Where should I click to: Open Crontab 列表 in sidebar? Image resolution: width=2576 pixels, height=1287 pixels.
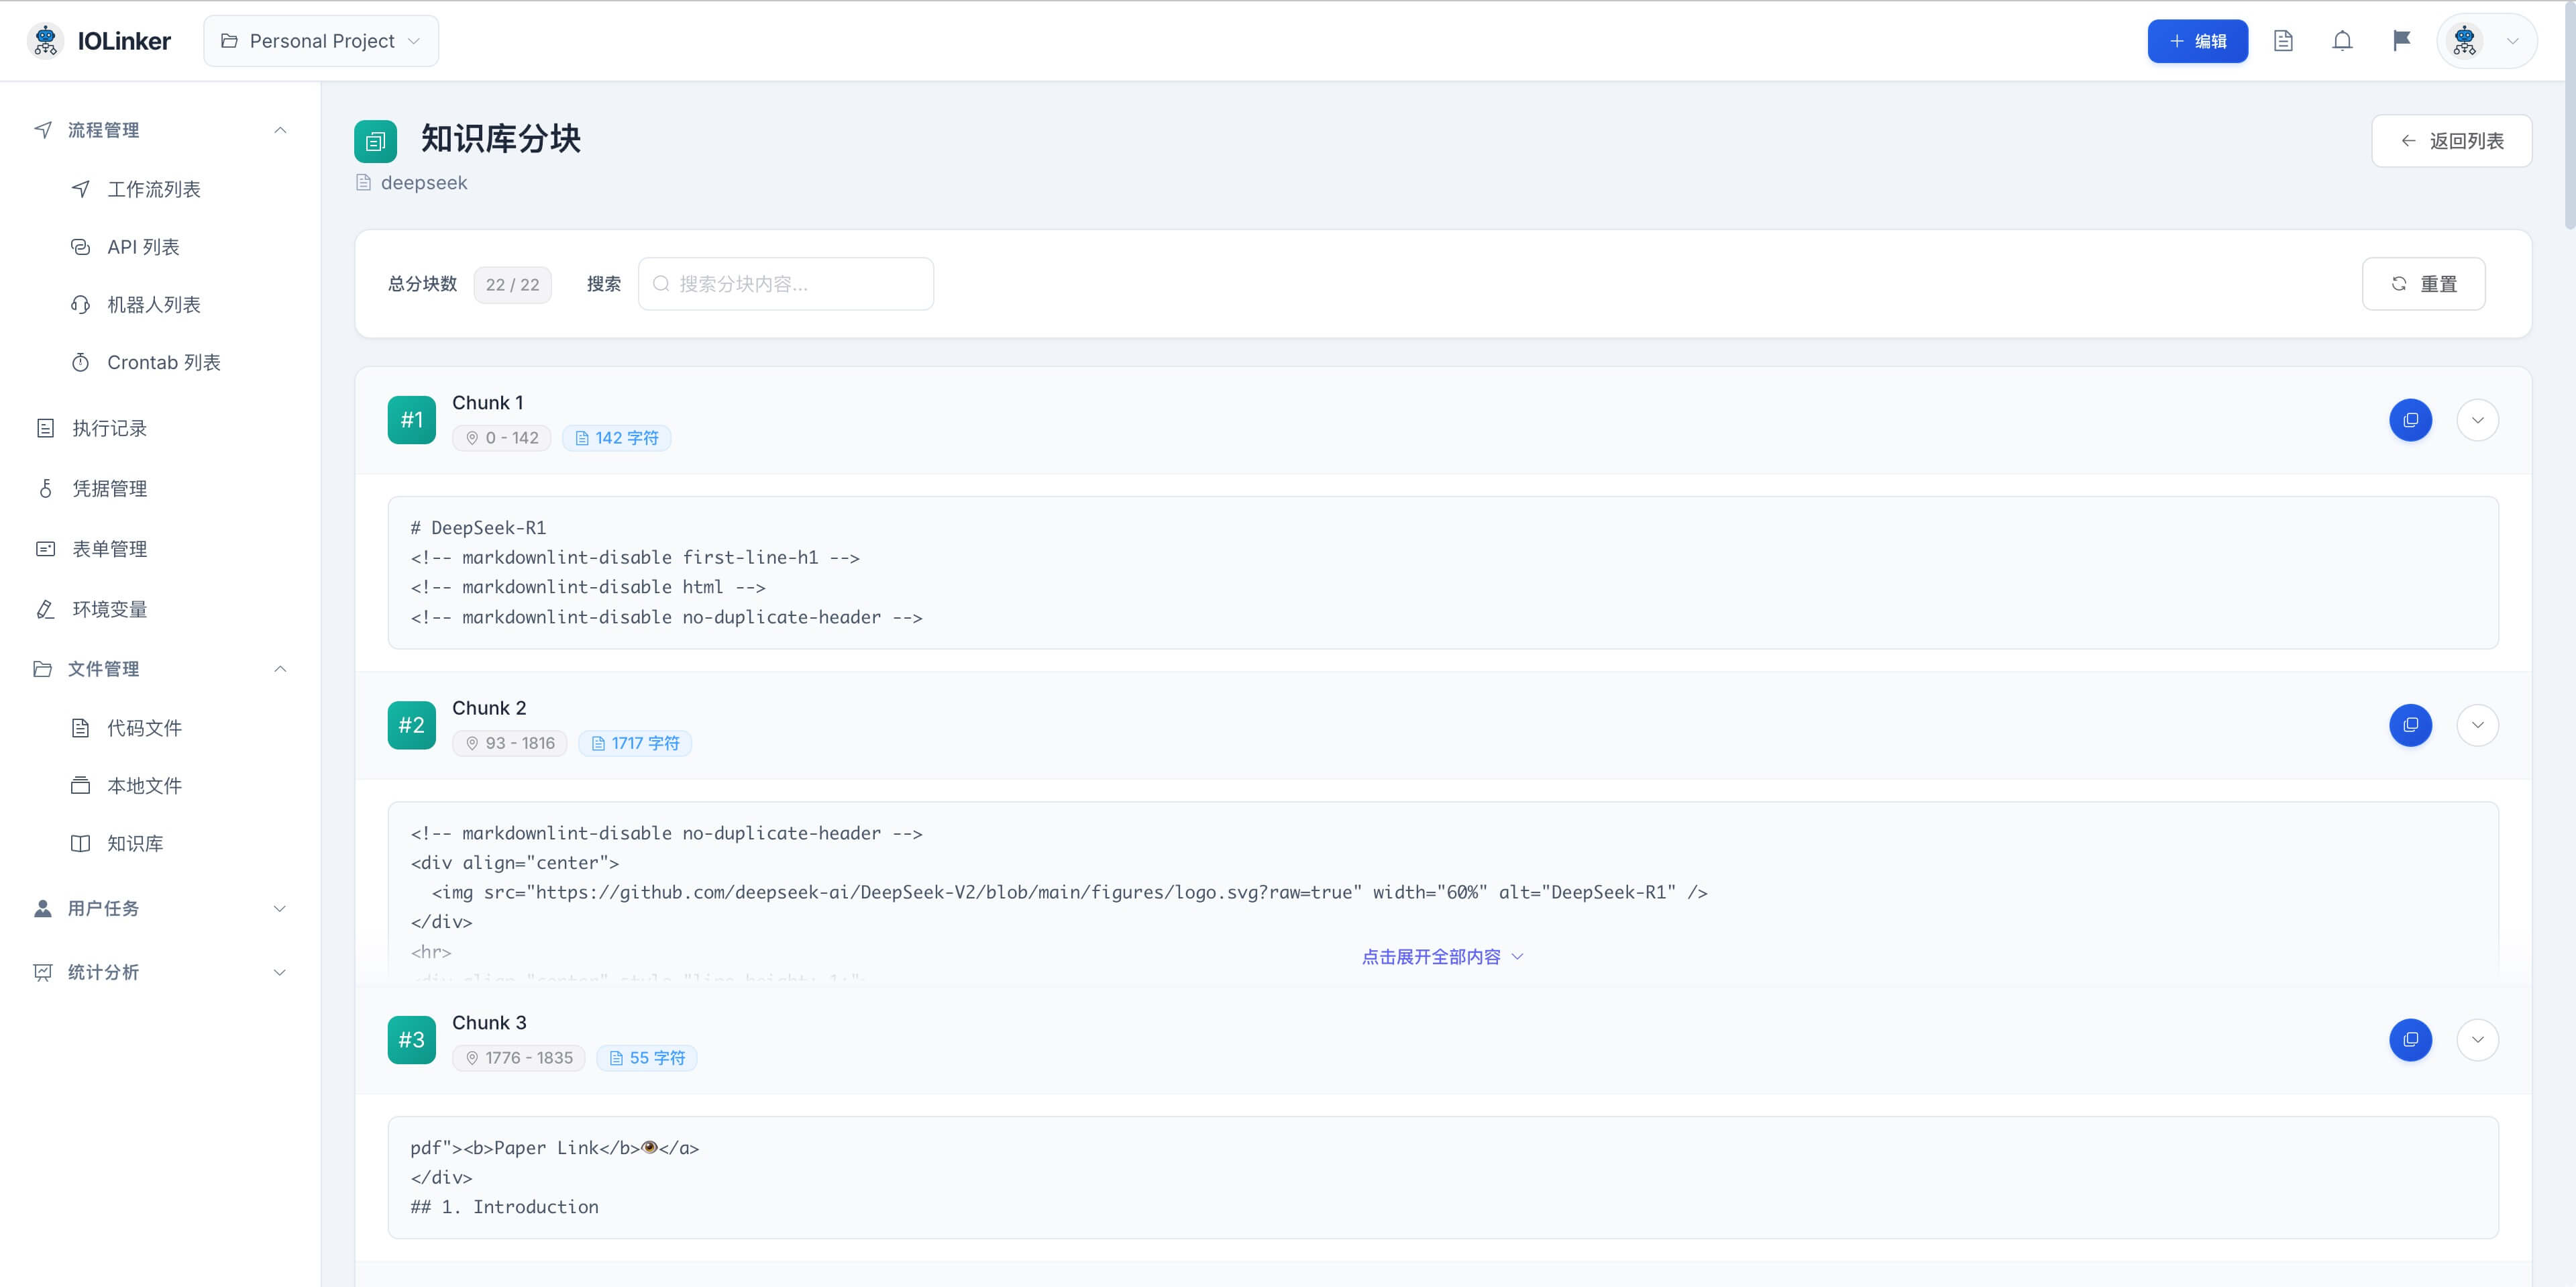(164, 362)
